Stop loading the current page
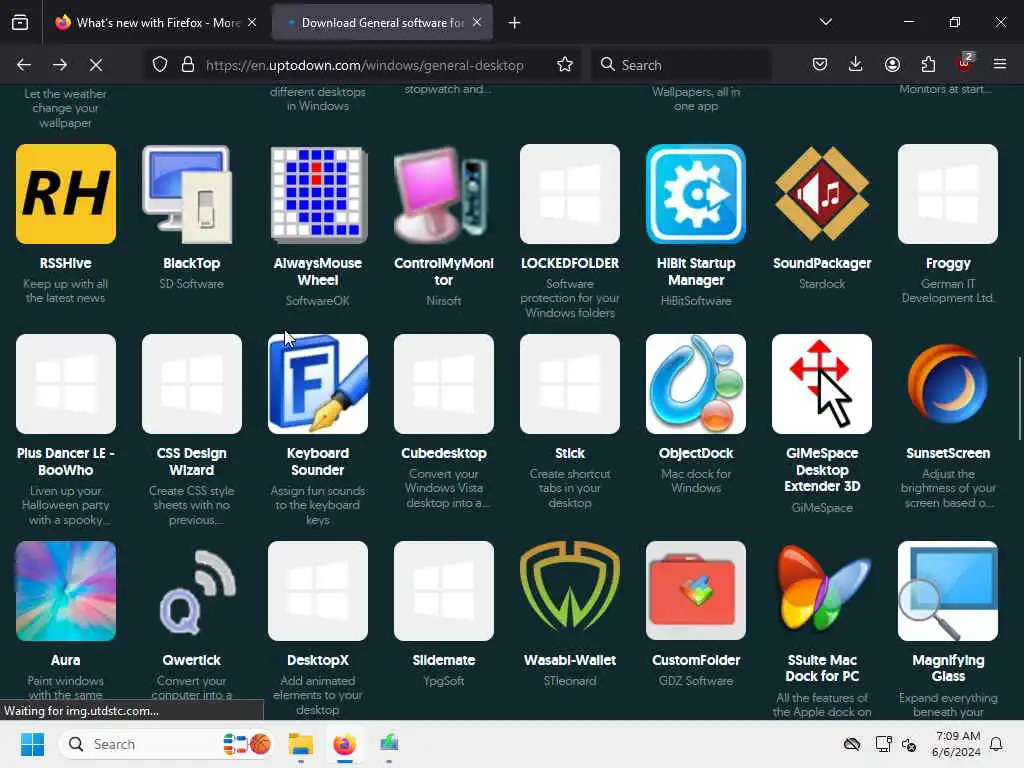Screen dimensions: 1024x768 coord(96,65)
